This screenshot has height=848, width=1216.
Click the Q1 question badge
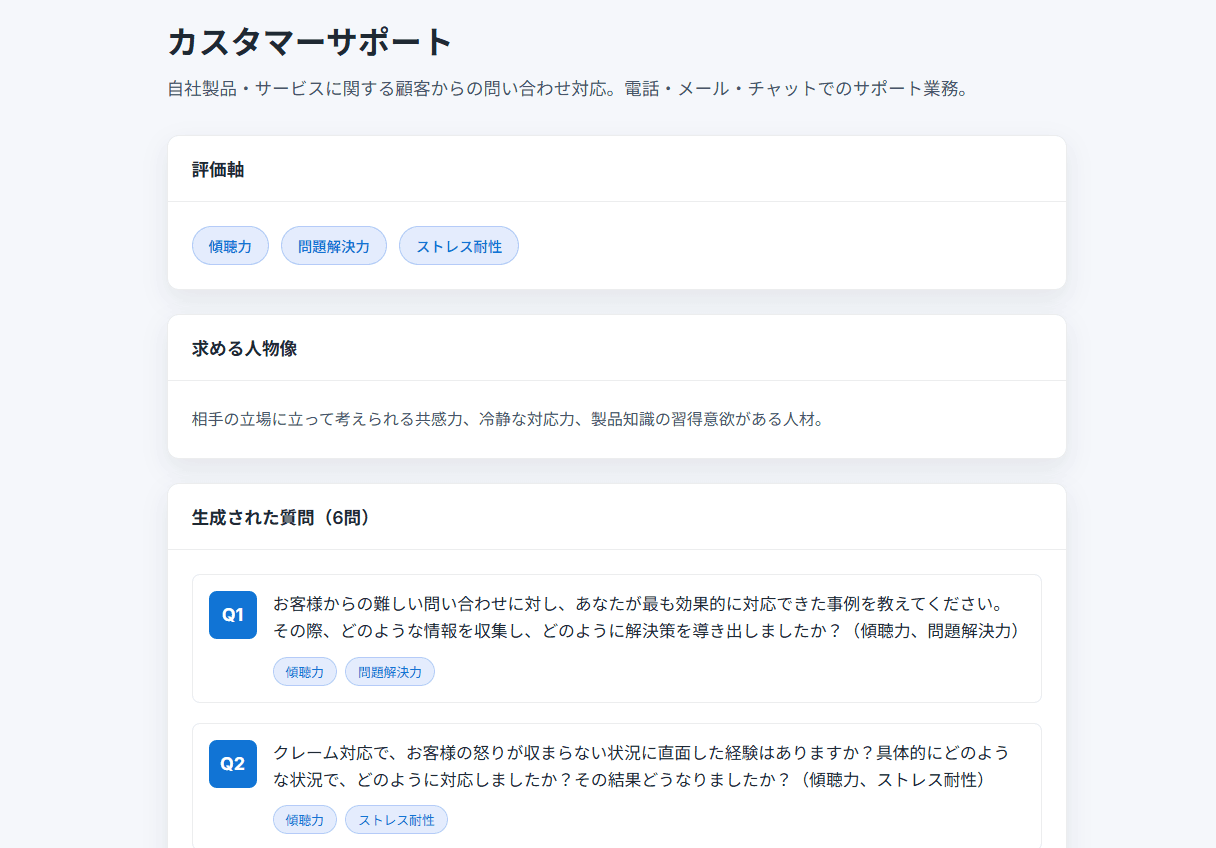pos(232,615)
